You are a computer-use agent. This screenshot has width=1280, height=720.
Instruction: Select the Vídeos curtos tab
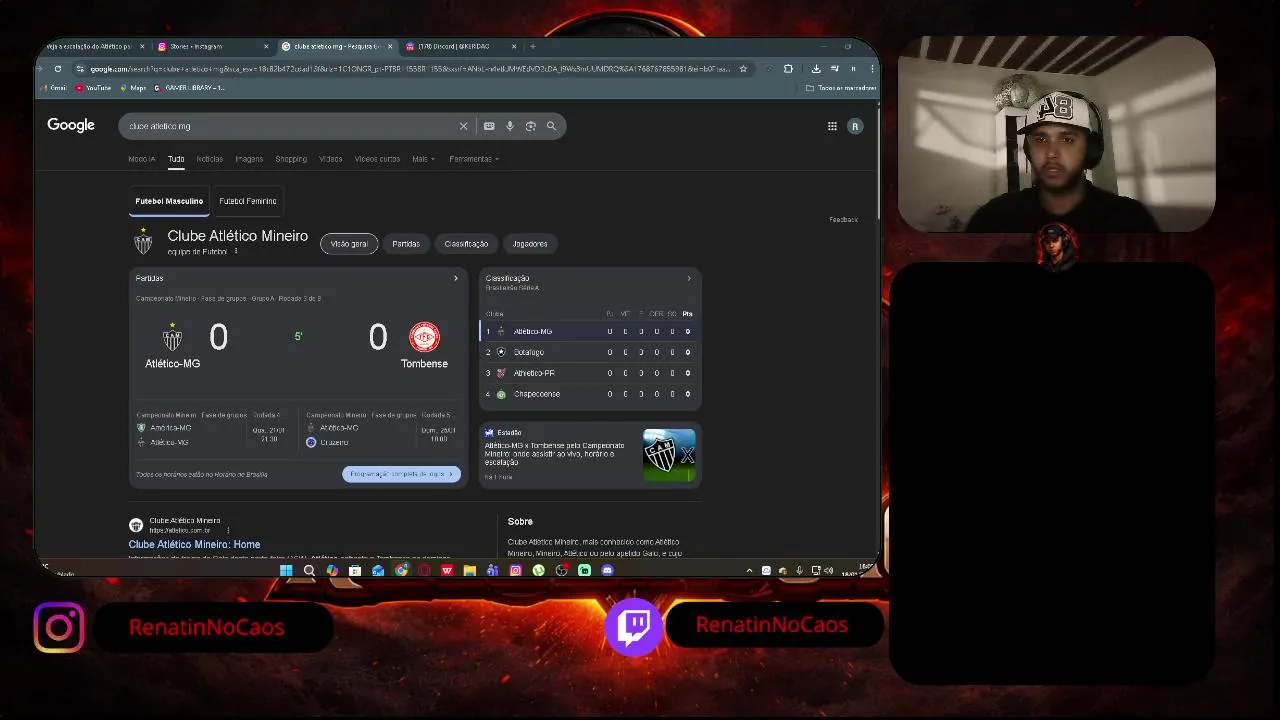(377, 159)
